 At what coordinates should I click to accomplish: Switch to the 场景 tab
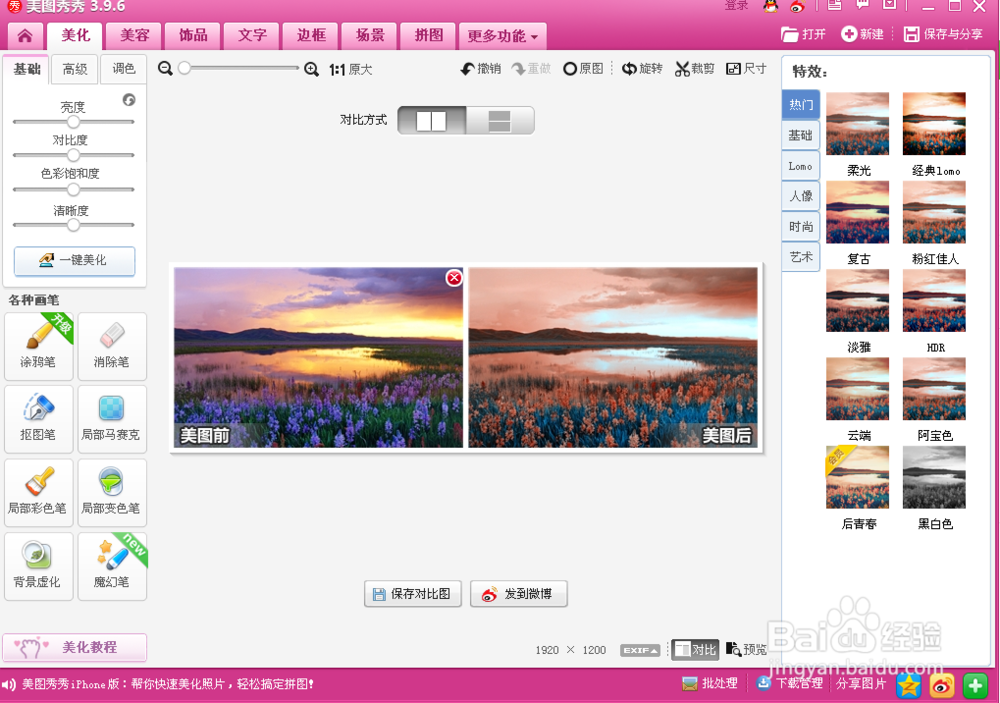(x=370, y=35)
